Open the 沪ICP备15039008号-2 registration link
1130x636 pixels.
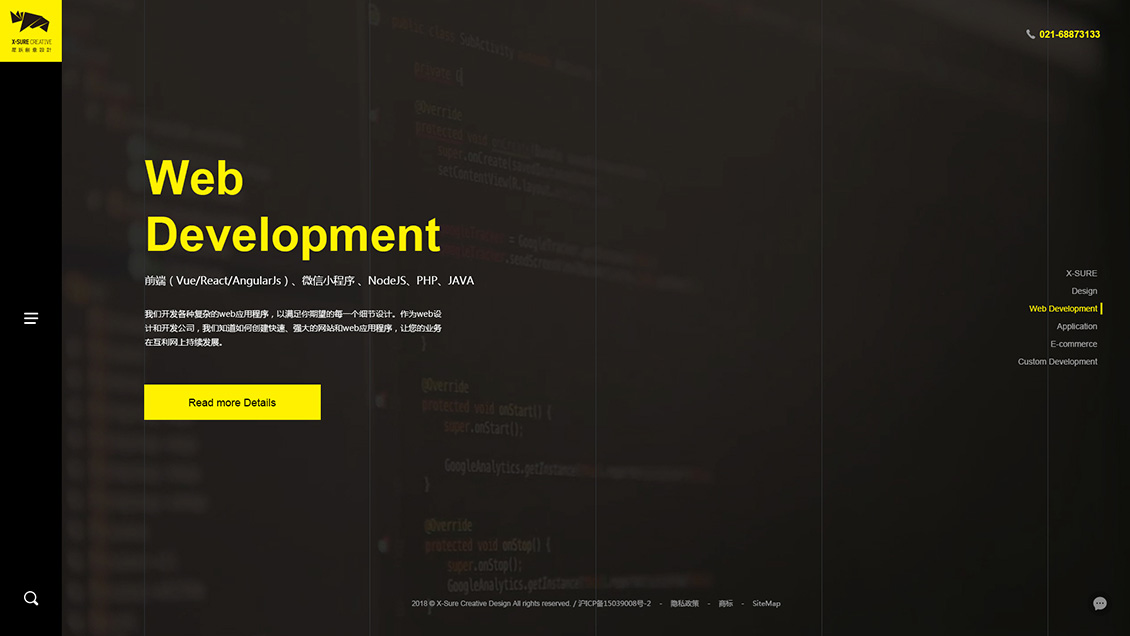click(614, 604)
